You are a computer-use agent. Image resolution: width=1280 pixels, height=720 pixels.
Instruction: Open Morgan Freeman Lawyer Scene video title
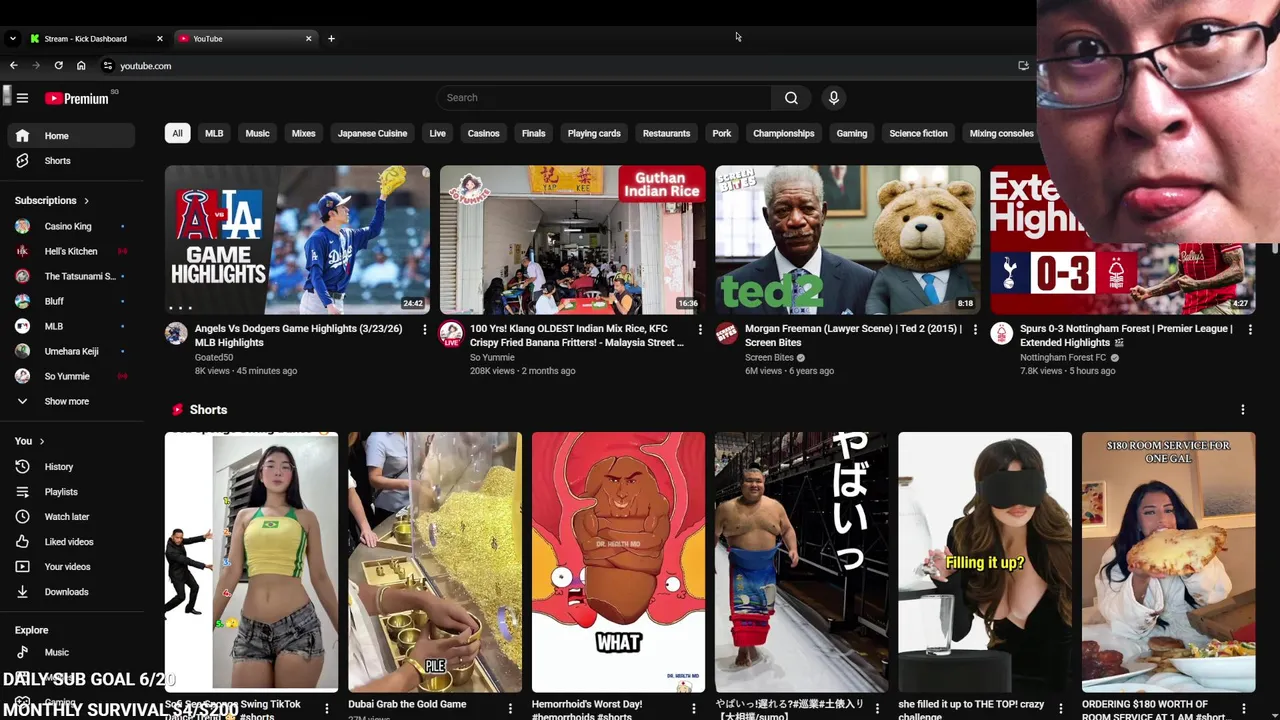853,335
